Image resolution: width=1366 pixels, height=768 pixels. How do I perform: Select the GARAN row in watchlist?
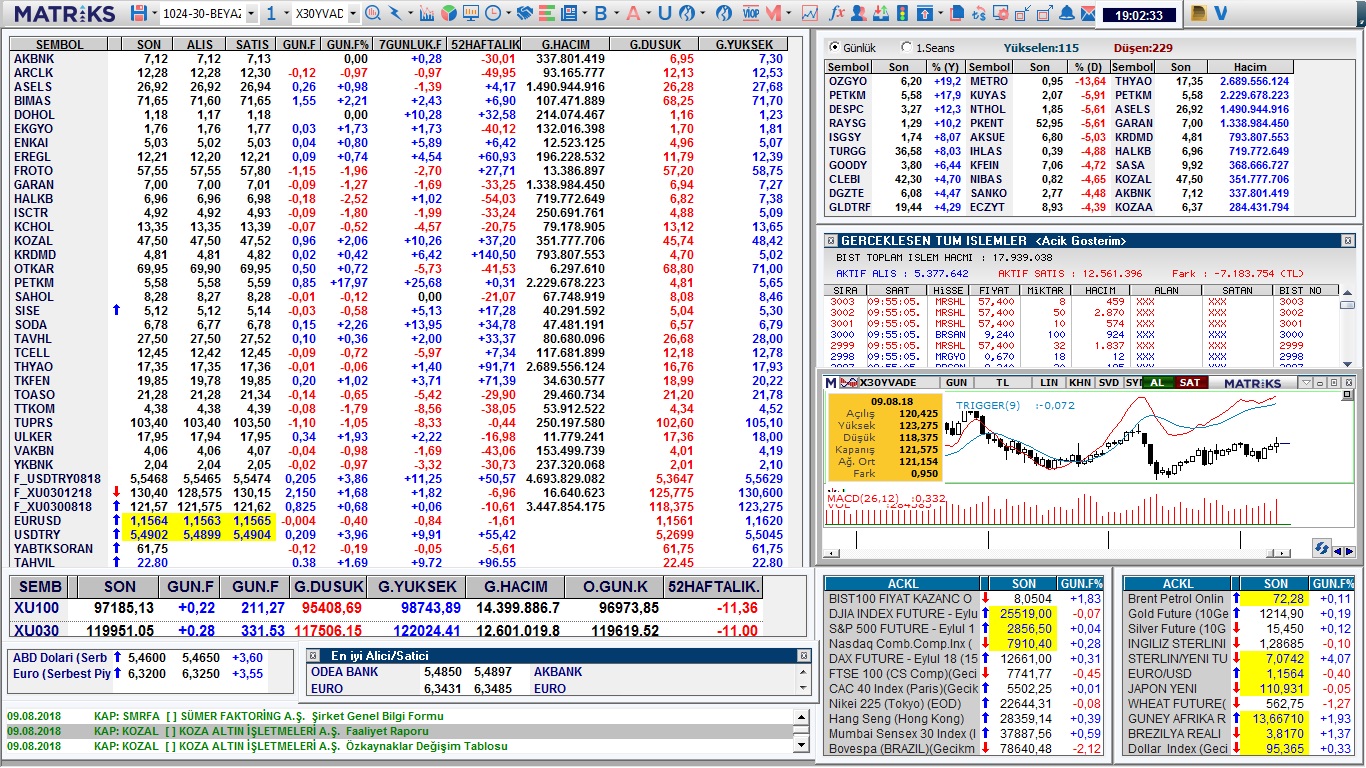coord(400,185)
